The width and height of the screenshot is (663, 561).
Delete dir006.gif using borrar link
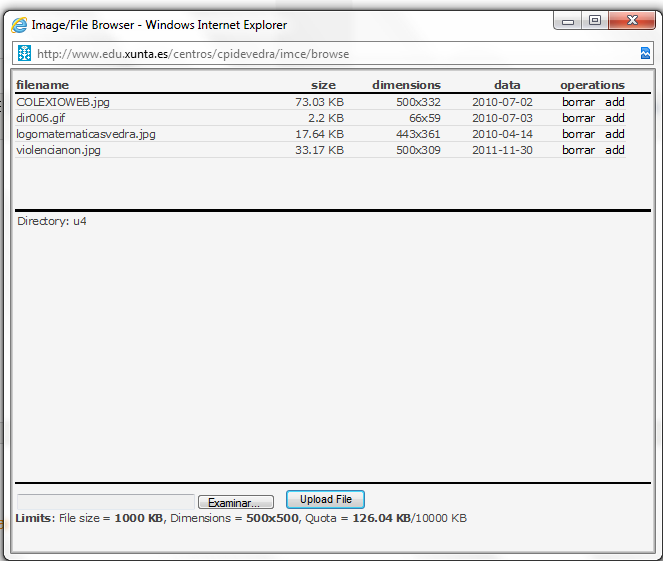point(578,118)
